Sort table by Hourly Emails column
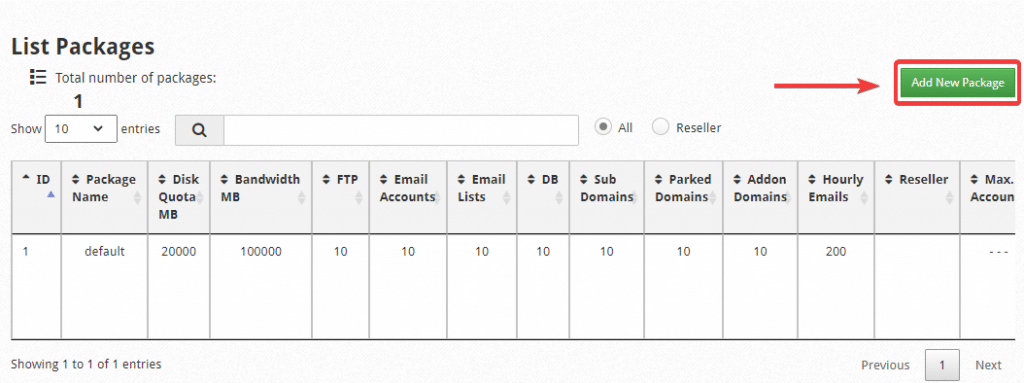The image size is (1024, 383). [x=836, y=188]
